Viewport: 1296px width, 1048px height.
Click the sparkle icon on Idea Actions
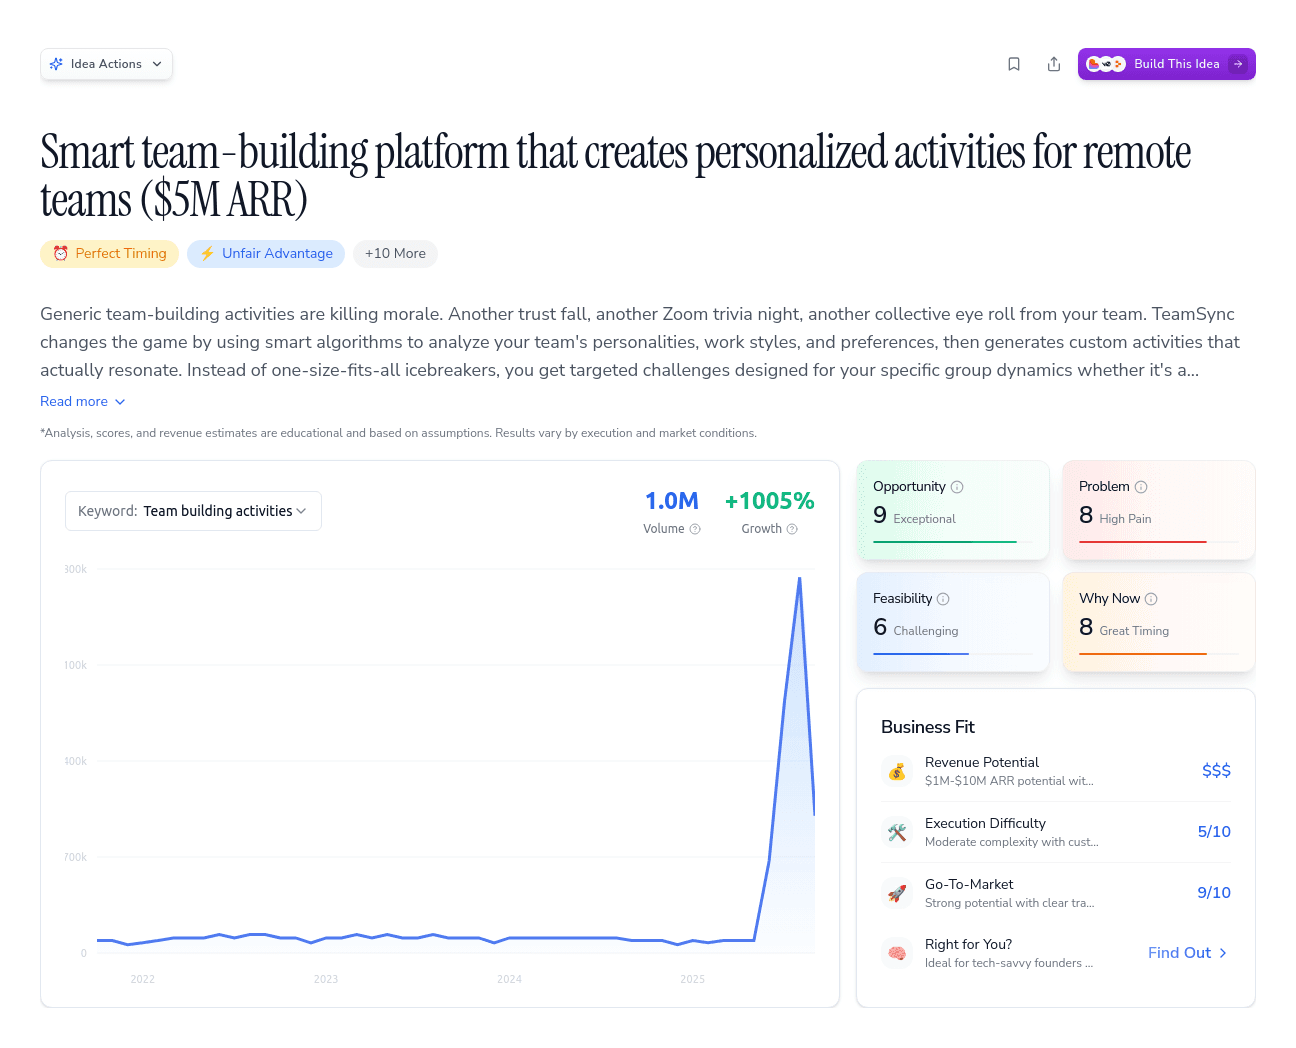click(x=57, y=63)
